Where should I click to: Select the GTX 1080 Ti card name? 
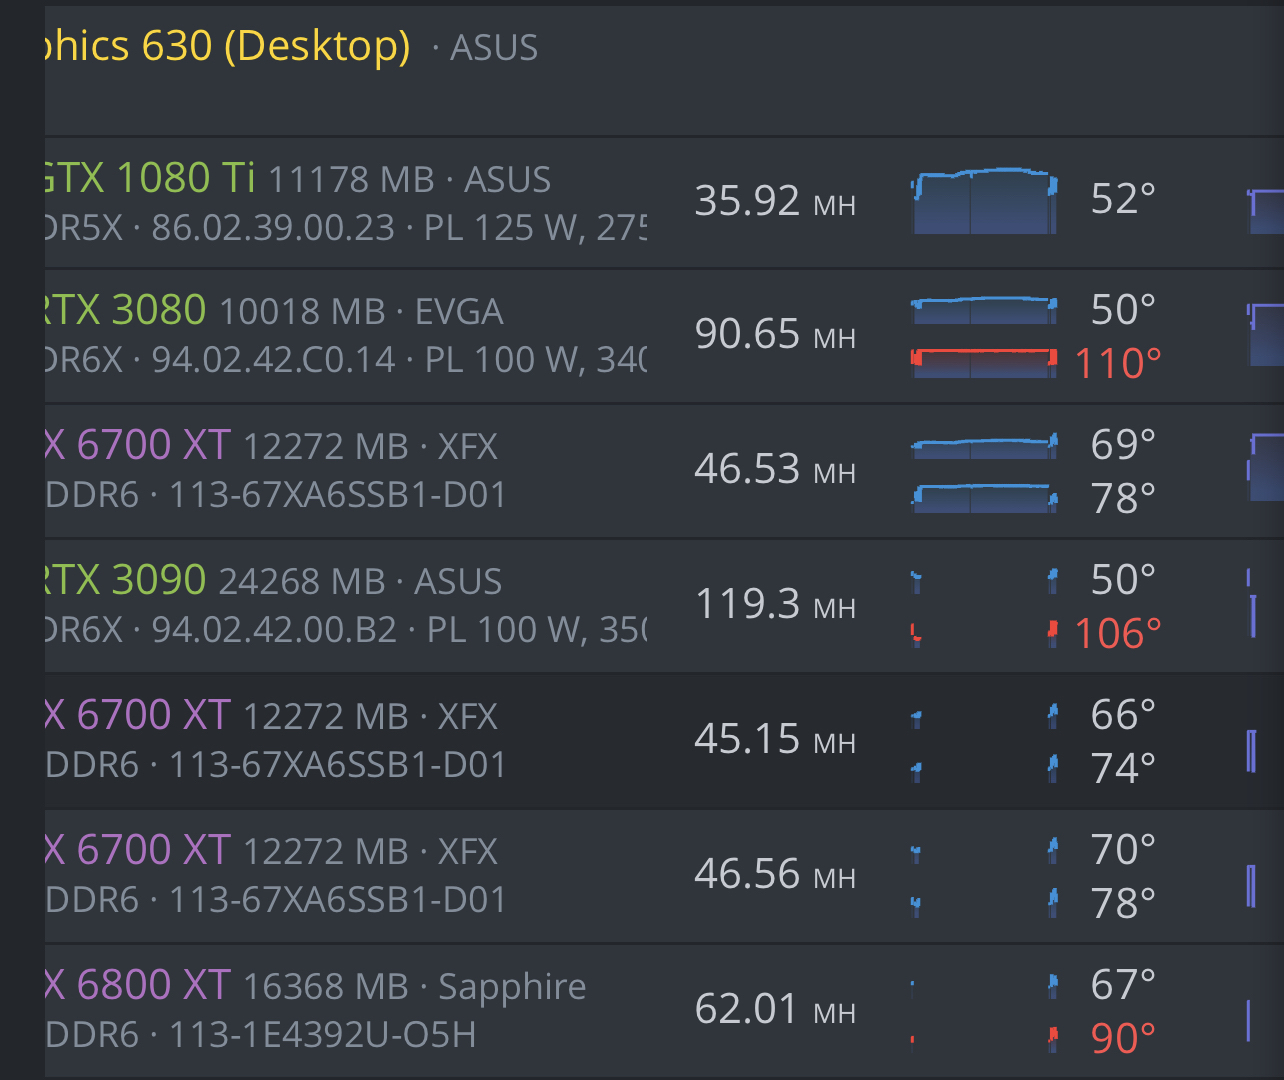tap(149, 178)
